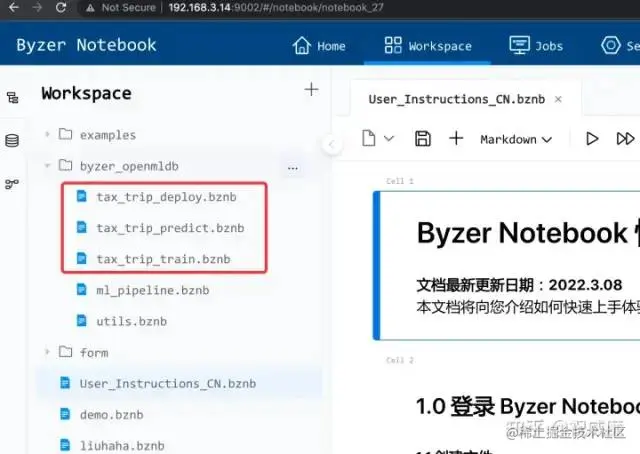640x454 pixels.
Task: Click the Byzer Notebook logo text
Action: point(86,45)
